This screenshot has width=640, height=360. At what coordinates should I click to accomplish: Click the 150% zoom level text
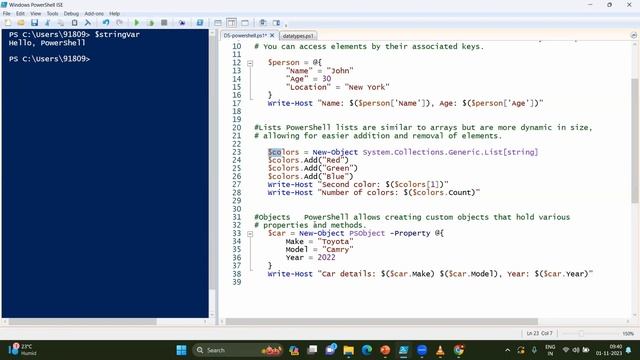(628, 333)
